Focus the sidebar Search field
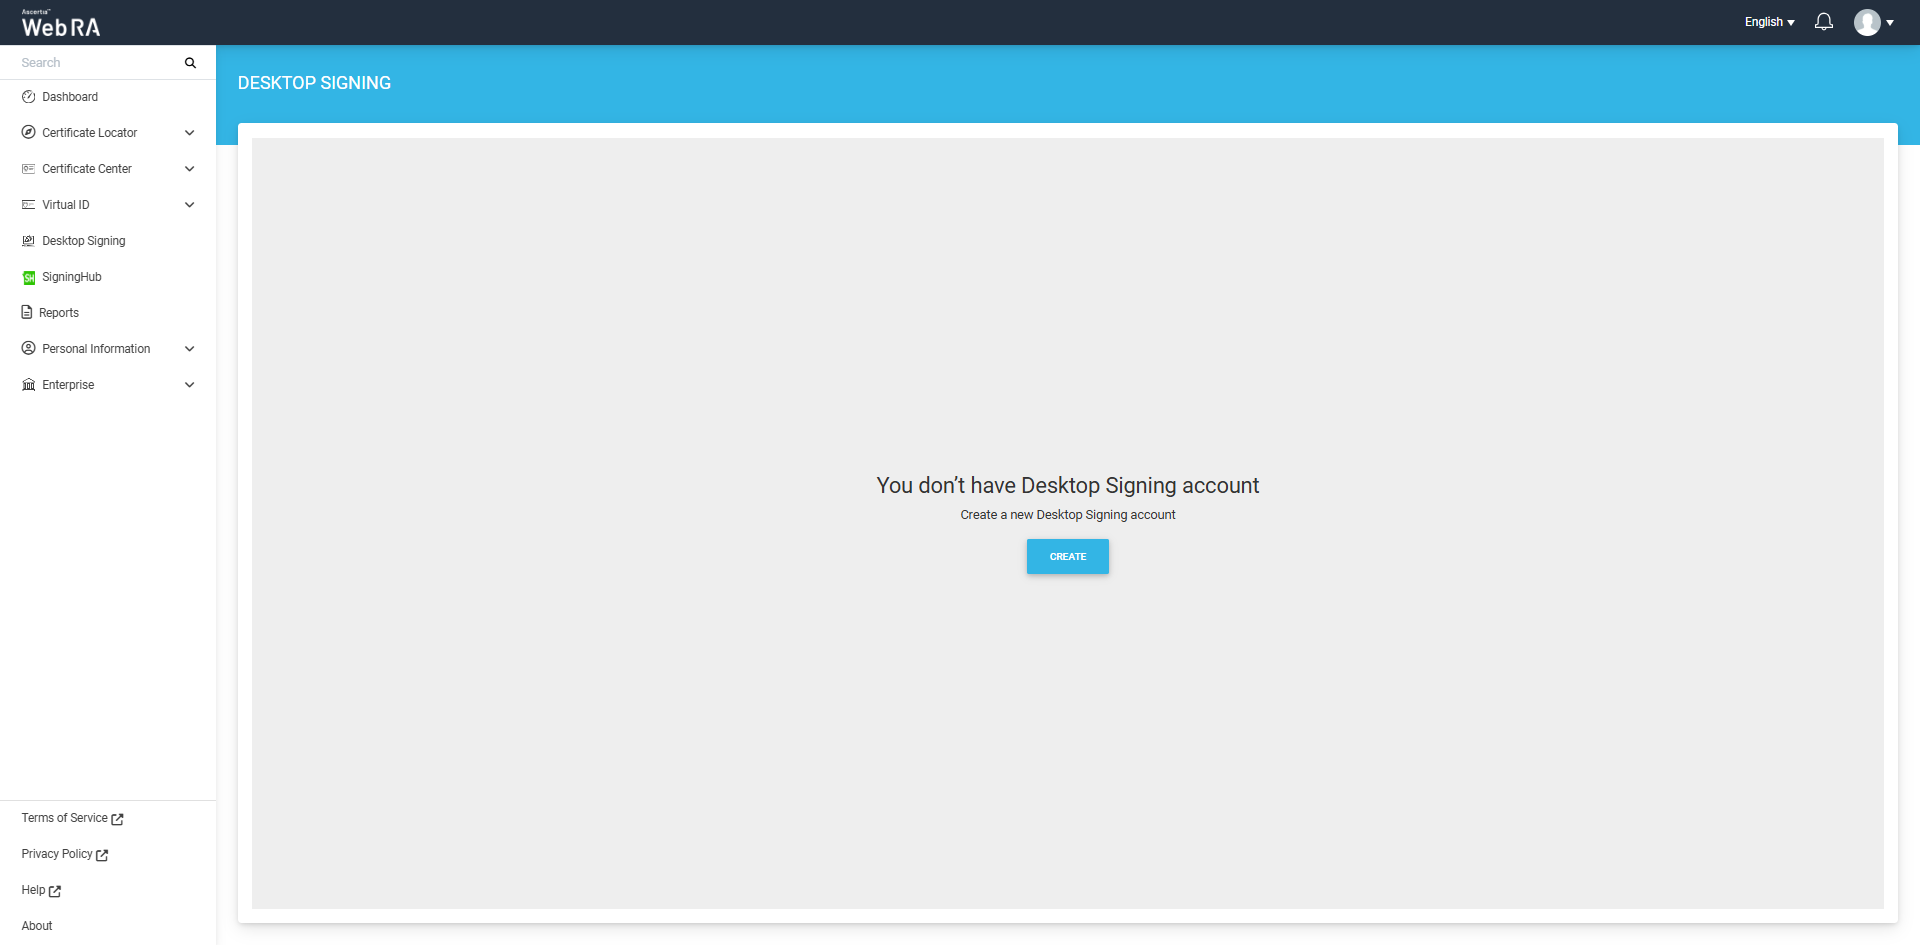 click(95, 63)
